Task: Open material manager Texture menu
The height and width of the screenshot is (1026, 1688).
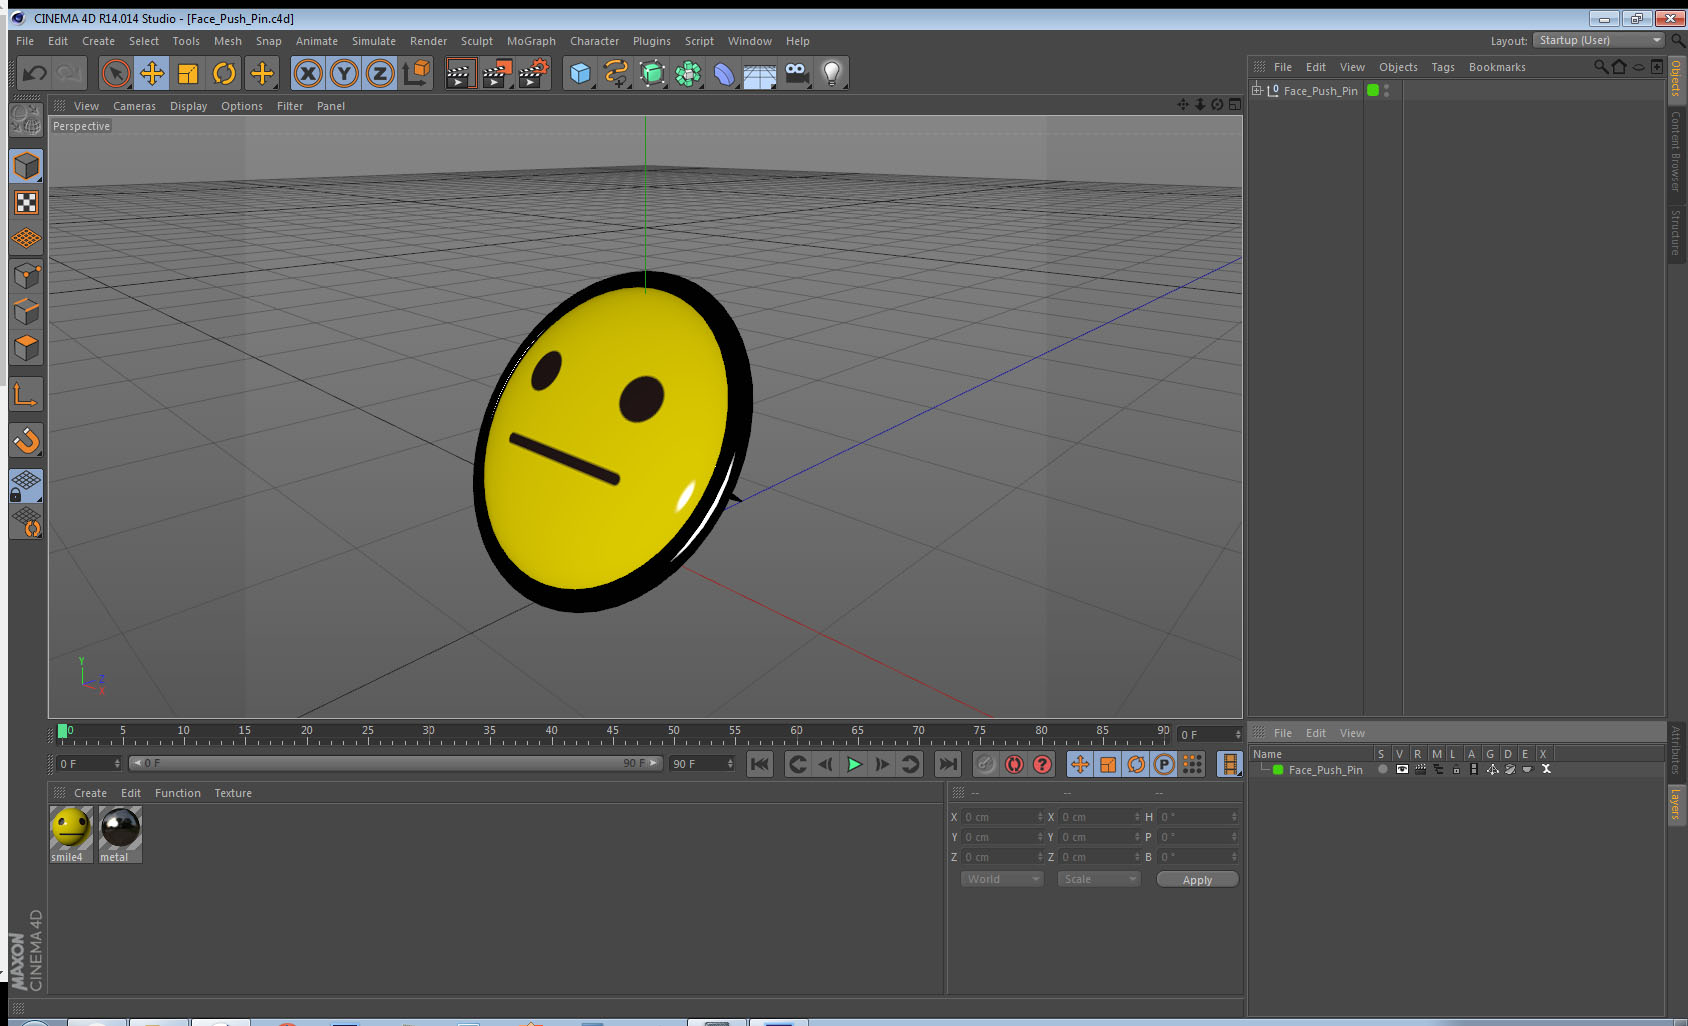Action: 233,793
